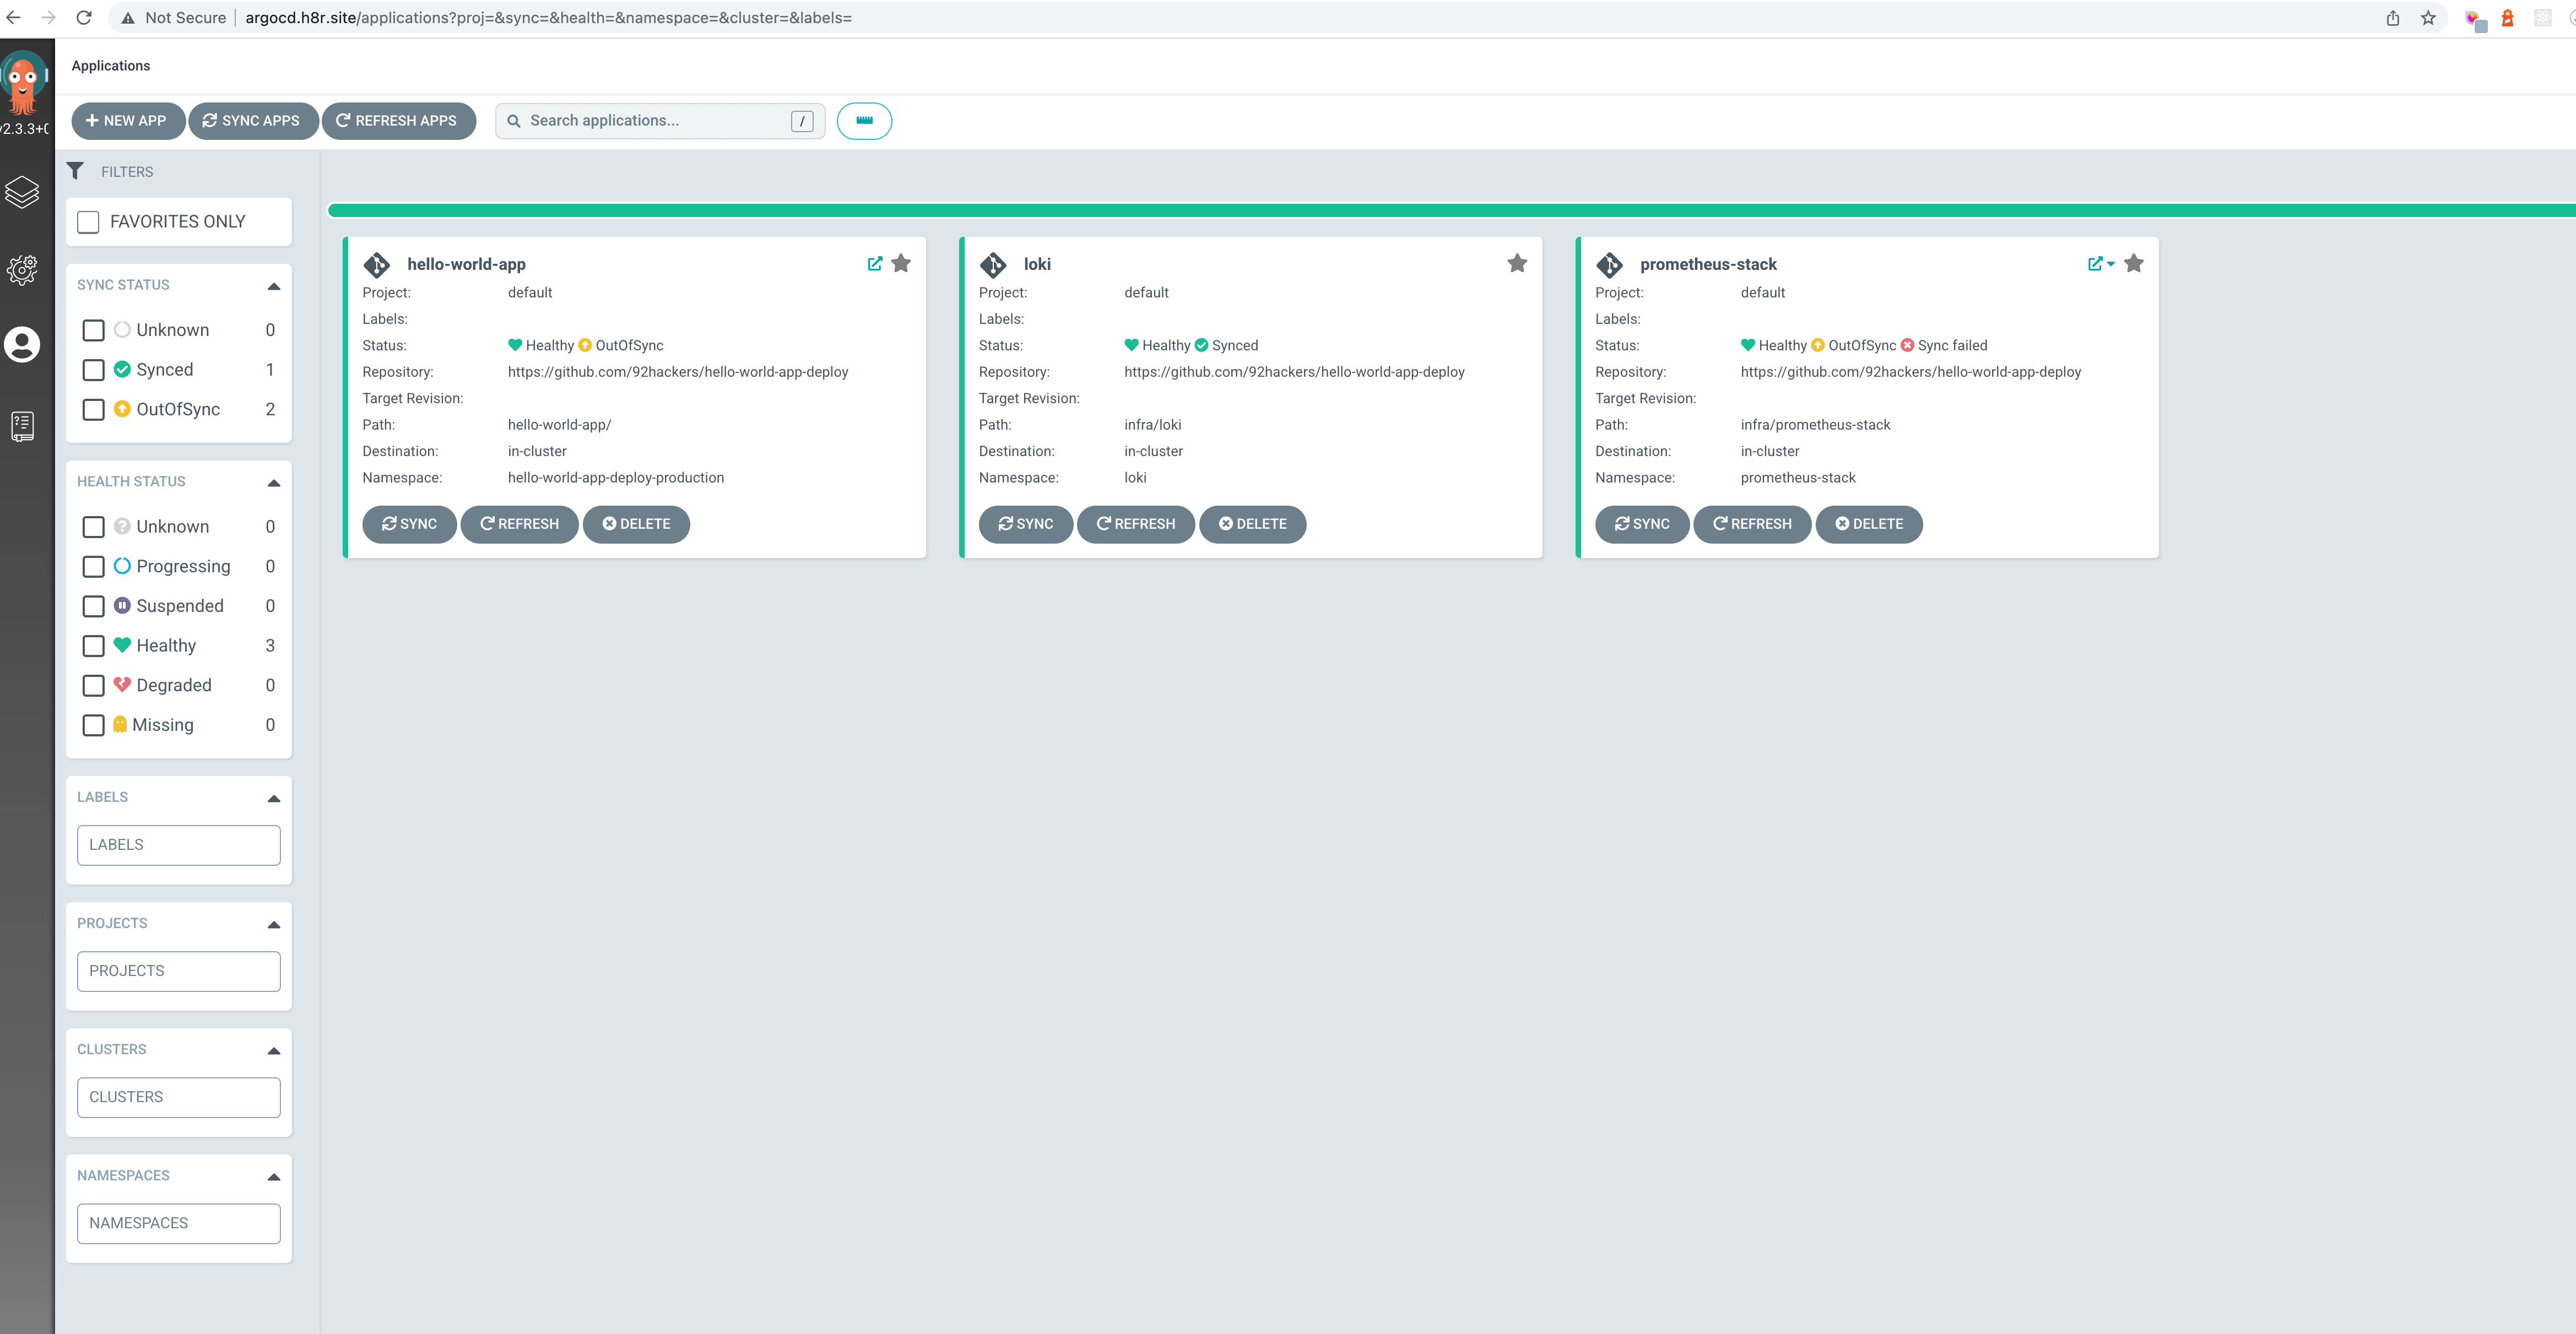Delete the hello-world-app

coord(636,524)
